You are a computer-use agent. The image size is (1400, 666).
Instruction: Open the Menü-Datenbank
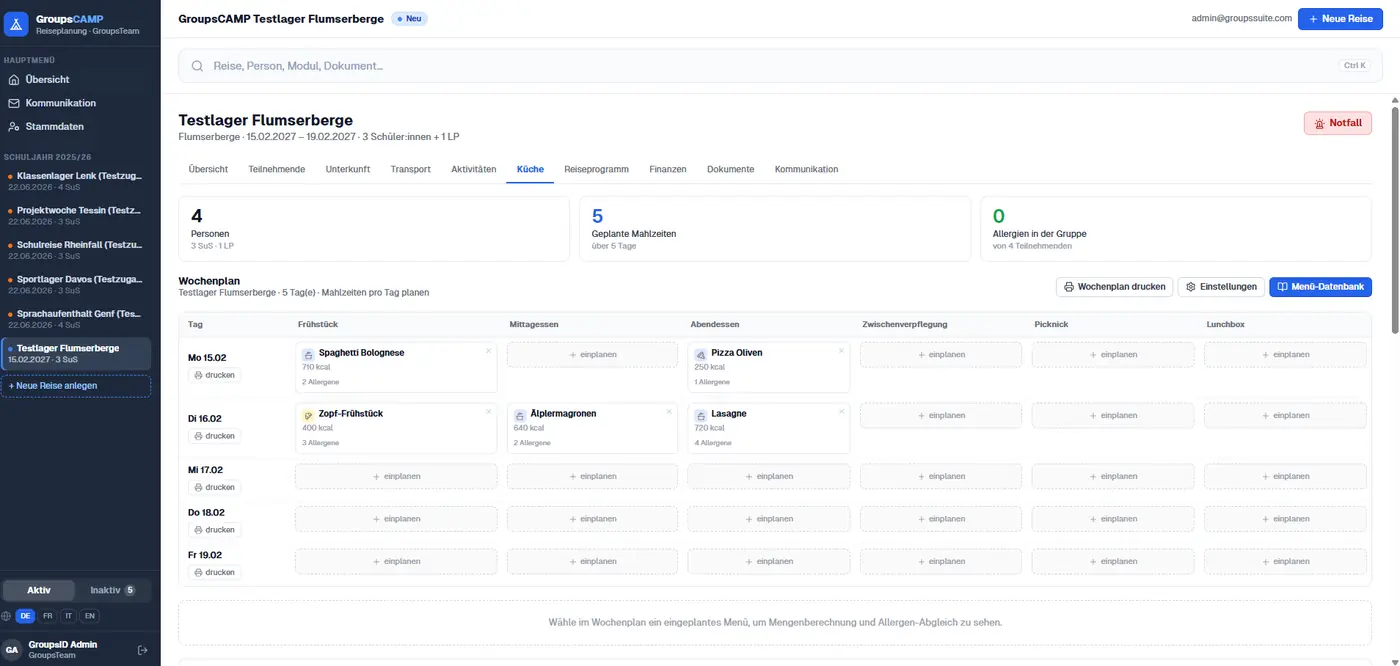click(x=1320, y=287)
